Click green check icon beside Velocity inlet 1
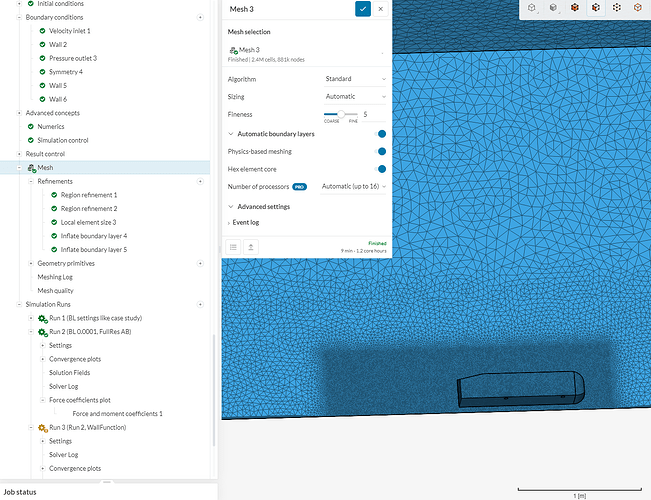 tap(42, 31)
